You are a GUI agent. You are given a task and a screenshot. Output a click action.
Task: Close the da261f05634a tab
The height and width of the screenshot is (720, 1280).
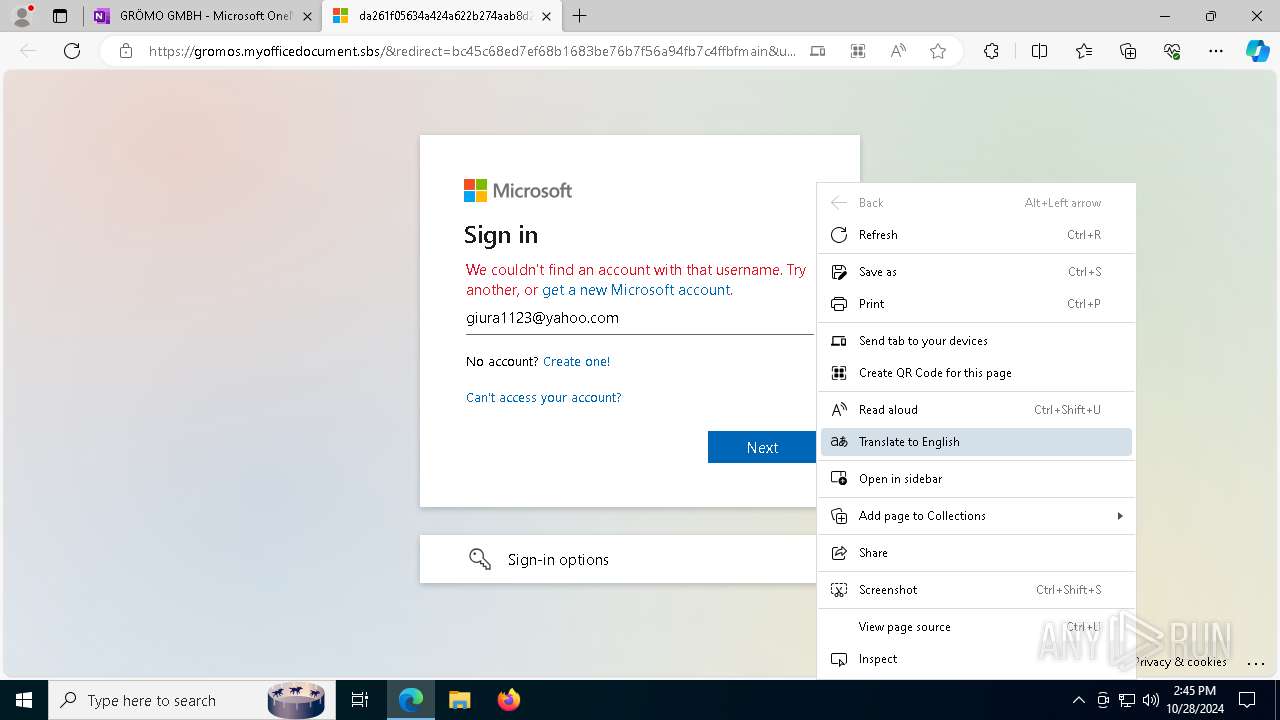[x=546, y=16]
